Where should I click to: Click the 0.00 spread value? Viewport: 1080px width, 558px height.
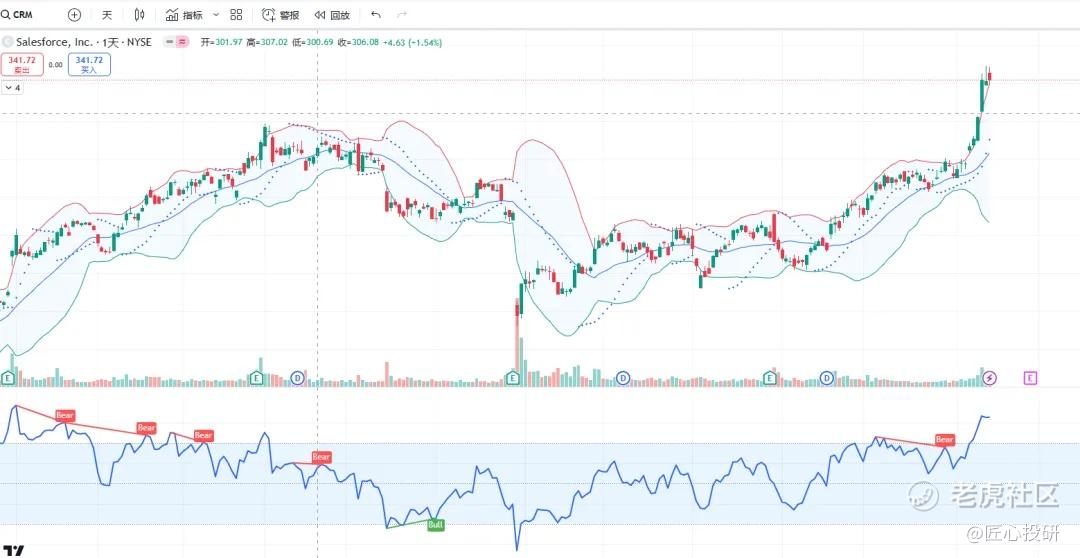[56, 65]
